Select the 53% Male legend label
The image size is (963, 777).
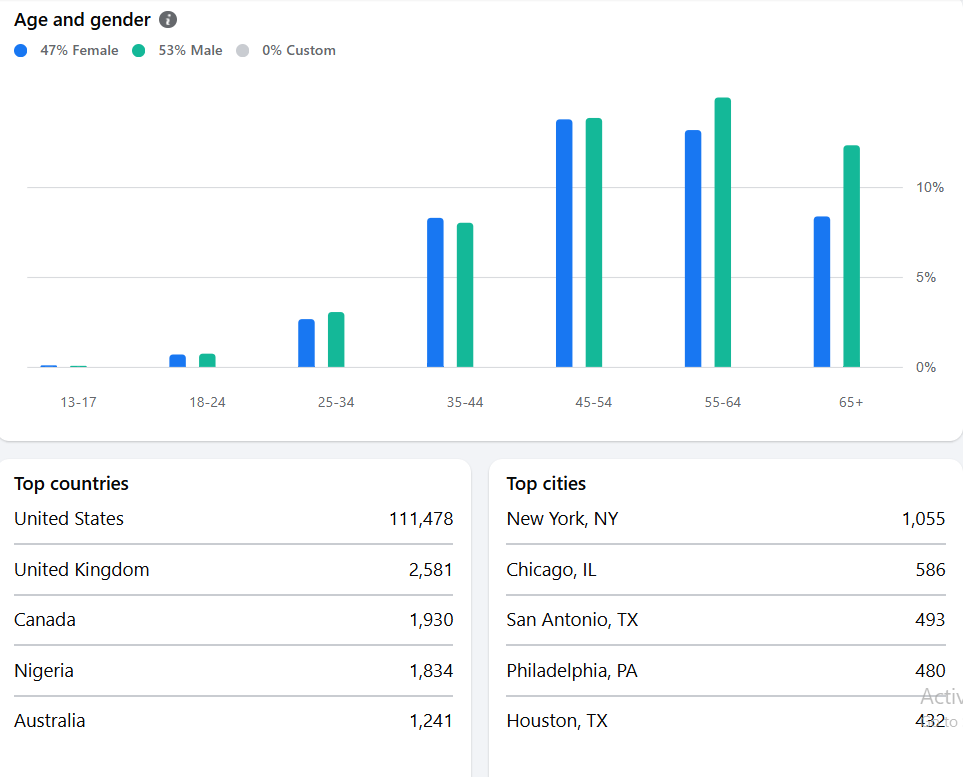(190, 50)
